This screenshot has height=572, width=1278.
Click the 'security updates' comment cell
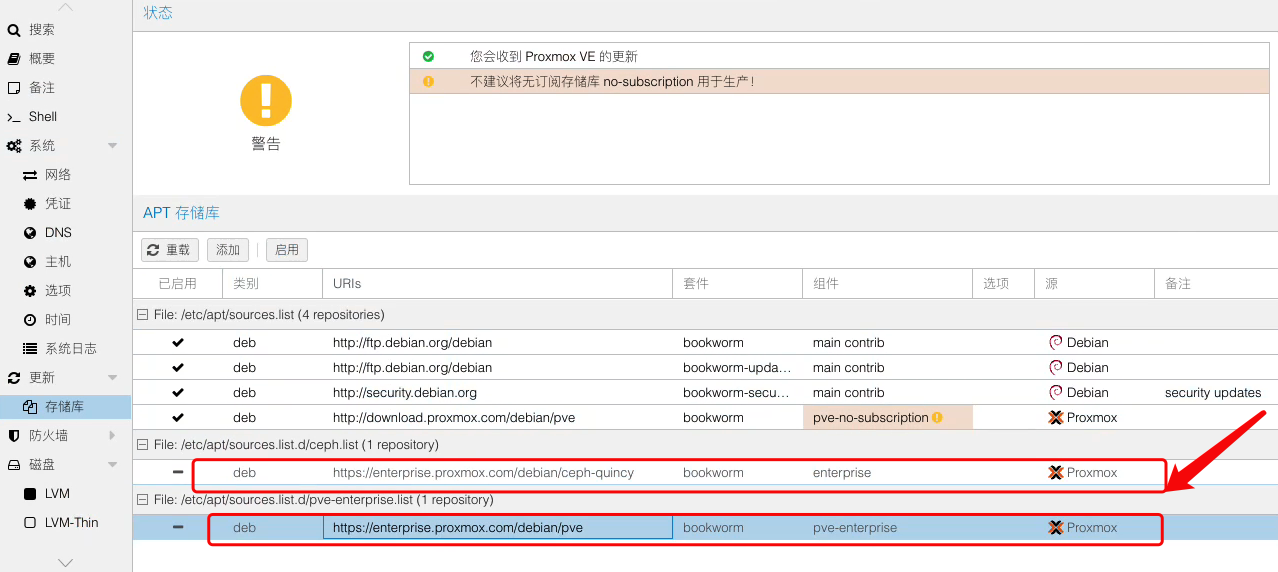pos(1215,393)
